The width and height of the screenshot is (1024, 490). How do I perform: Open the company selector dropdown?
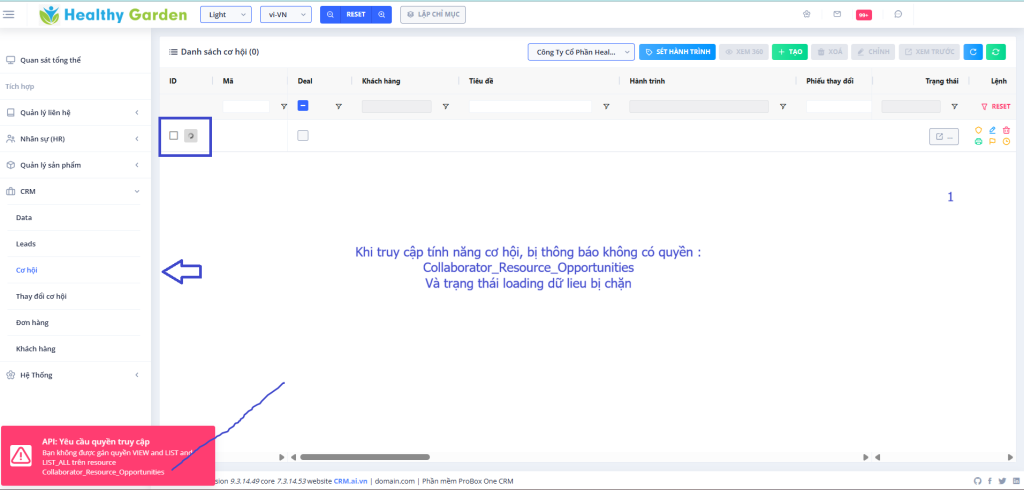coord(581,52)
